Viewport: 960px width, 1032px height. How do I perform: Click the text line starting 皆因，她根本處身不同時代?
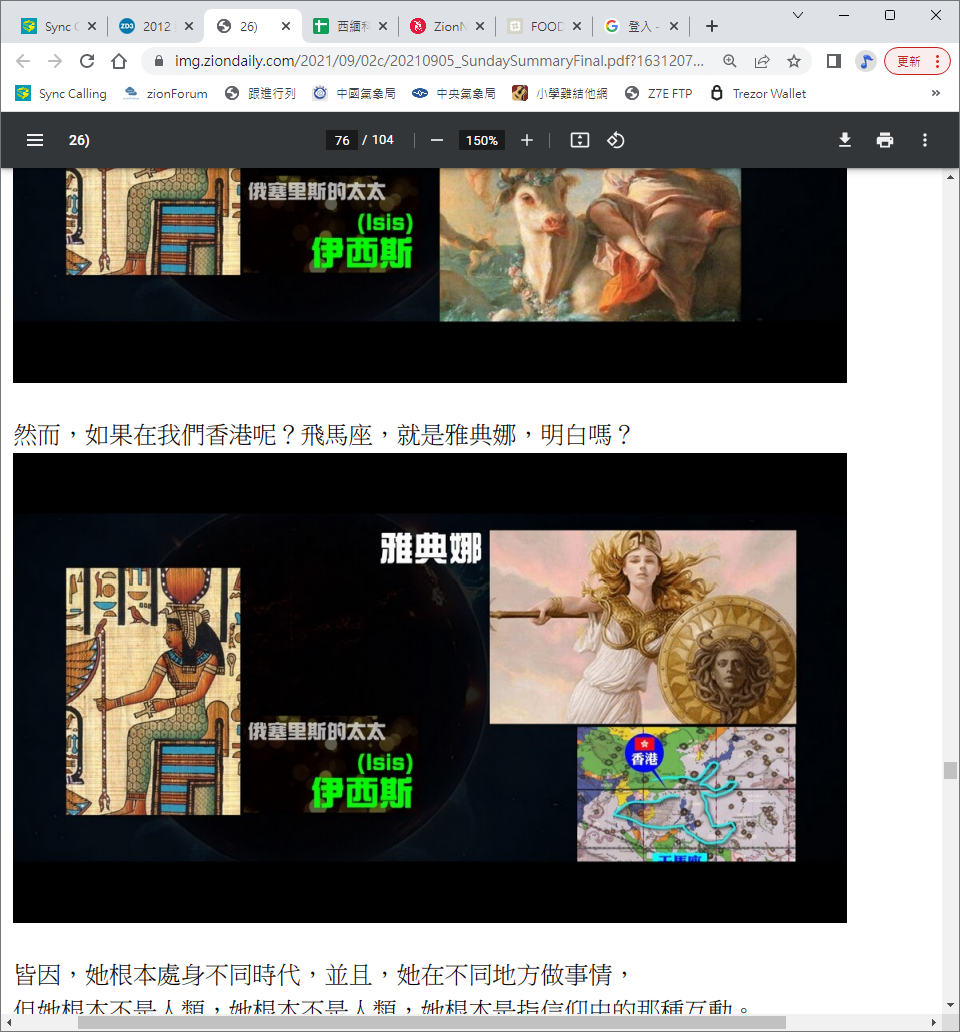322,975
